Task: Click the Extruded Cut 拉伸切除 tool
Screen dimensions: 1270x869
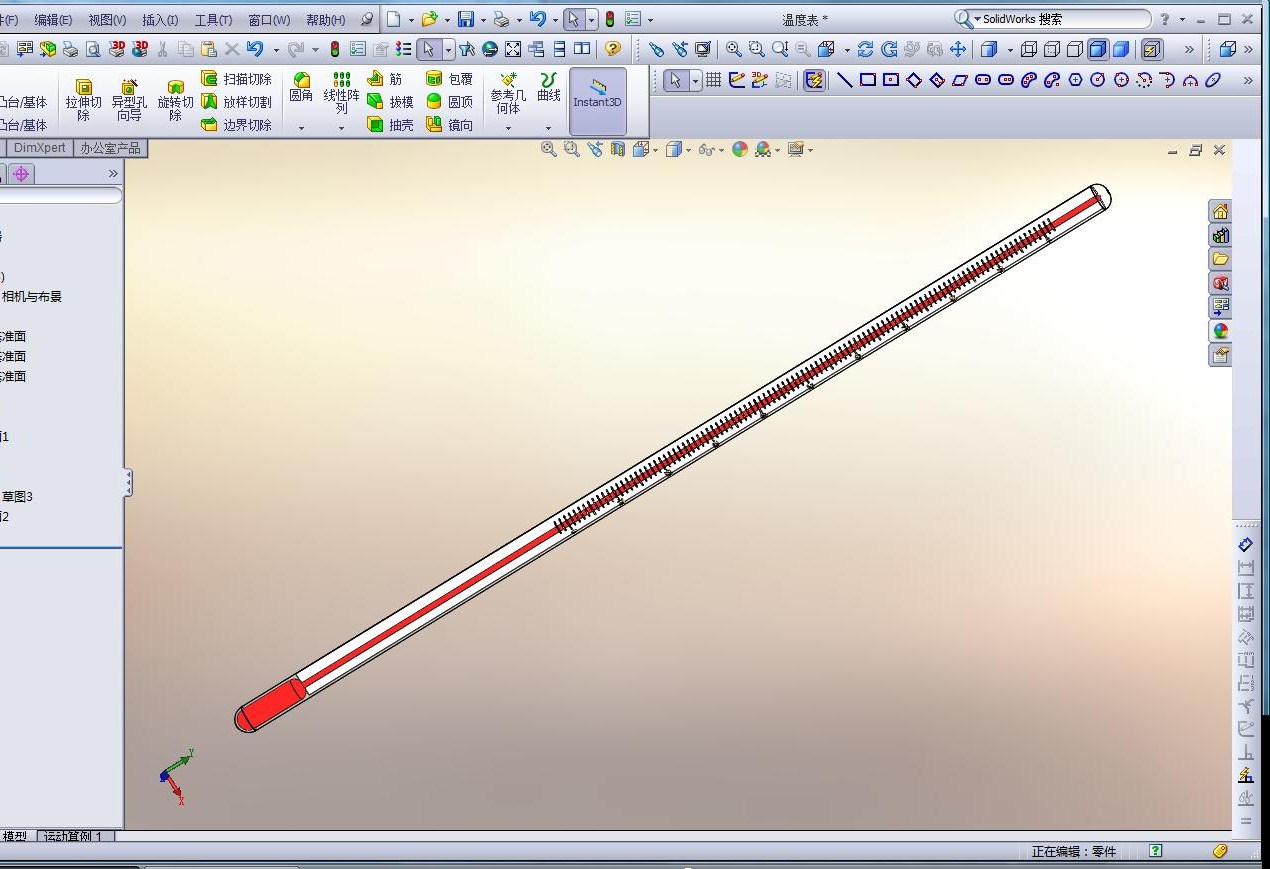Action: [x=83, y=101]
